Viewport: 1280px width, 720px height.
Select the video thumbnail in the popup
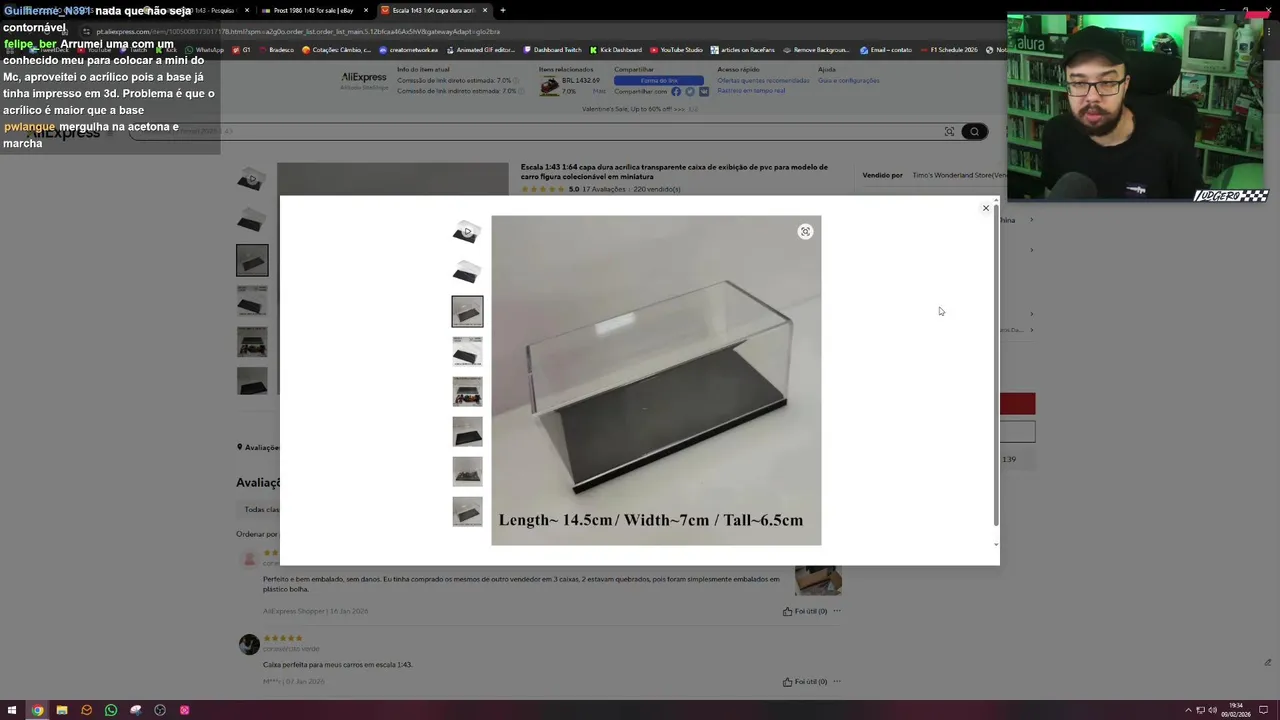pos(467,232)
